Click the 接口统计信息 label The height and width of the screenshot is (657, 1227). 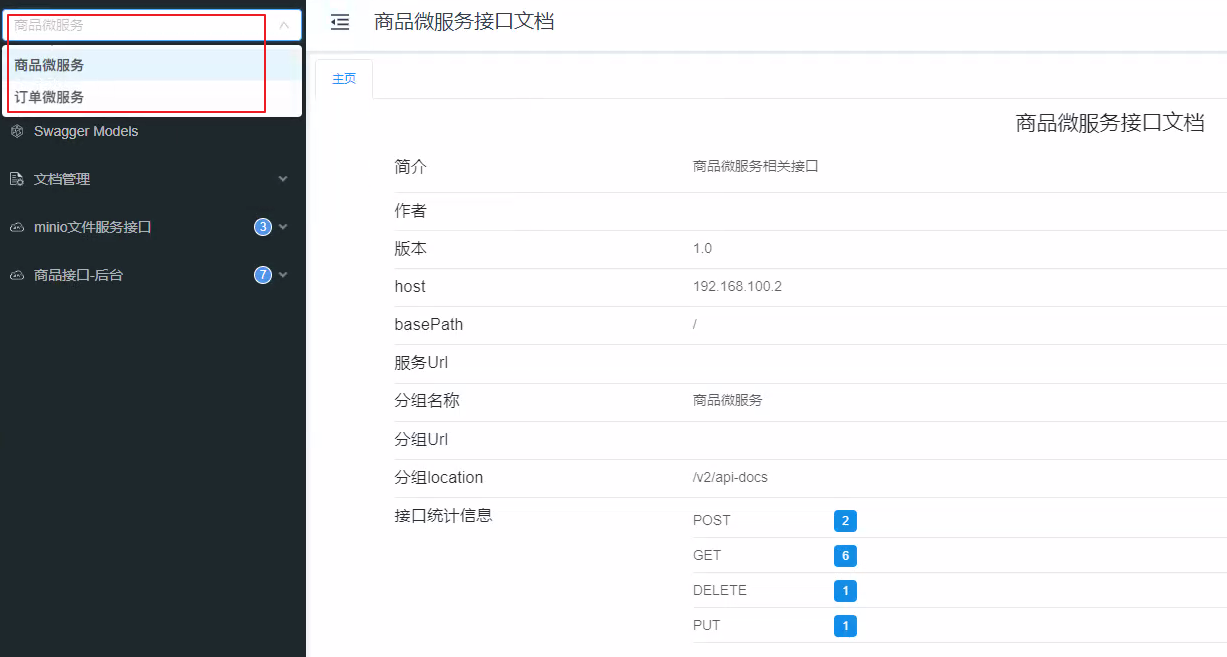click(x=444, y=516)
